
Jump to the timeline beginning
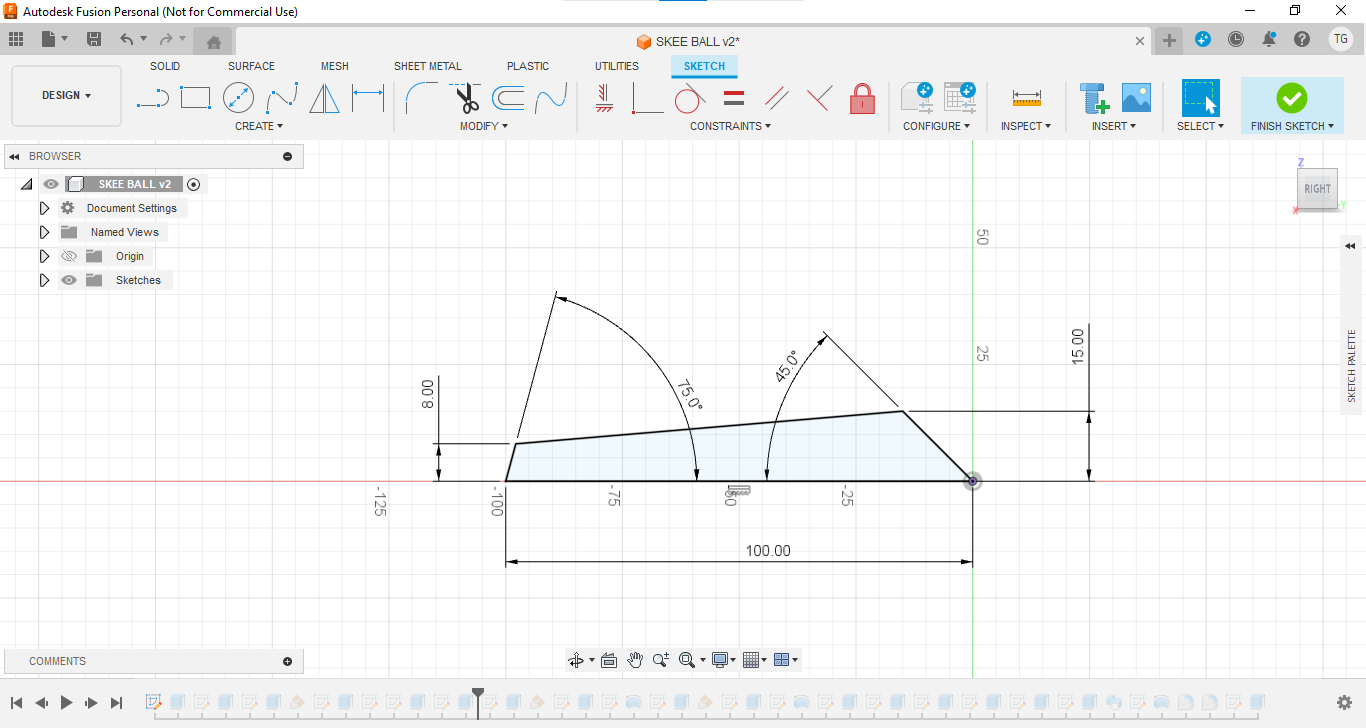17,703
